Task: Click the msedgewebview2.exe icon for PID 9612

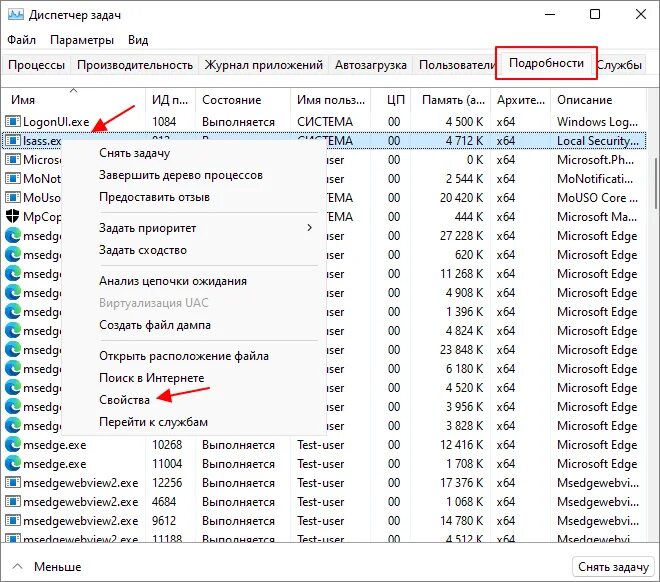Action: coord(13,520)
